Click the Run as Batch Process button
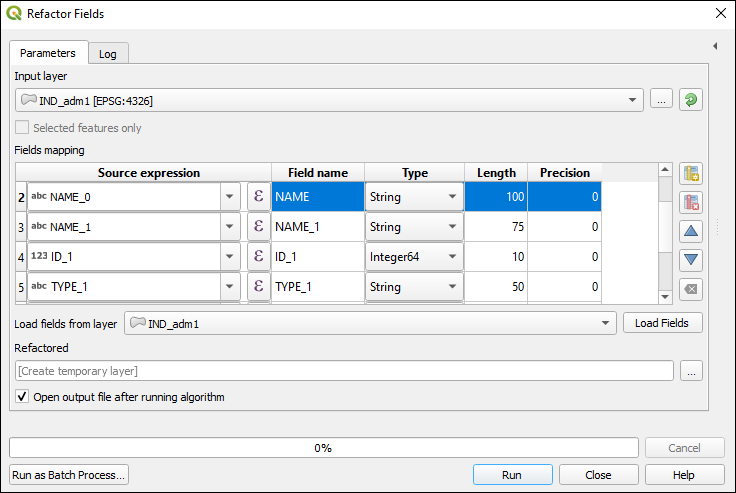This screenshot has height=493, width=736. point(69,475)
